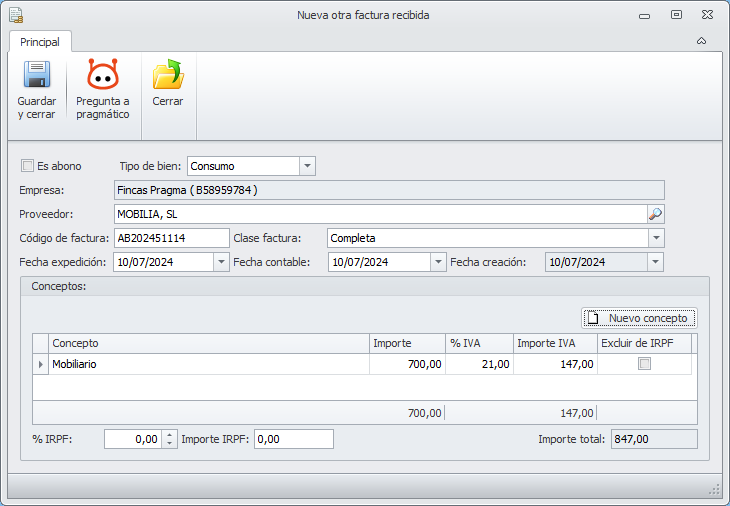Select the Mobiliario row indicator arrow
This screenshot has width=730, height=506.
pyautogui.click(x=41, y=364)
